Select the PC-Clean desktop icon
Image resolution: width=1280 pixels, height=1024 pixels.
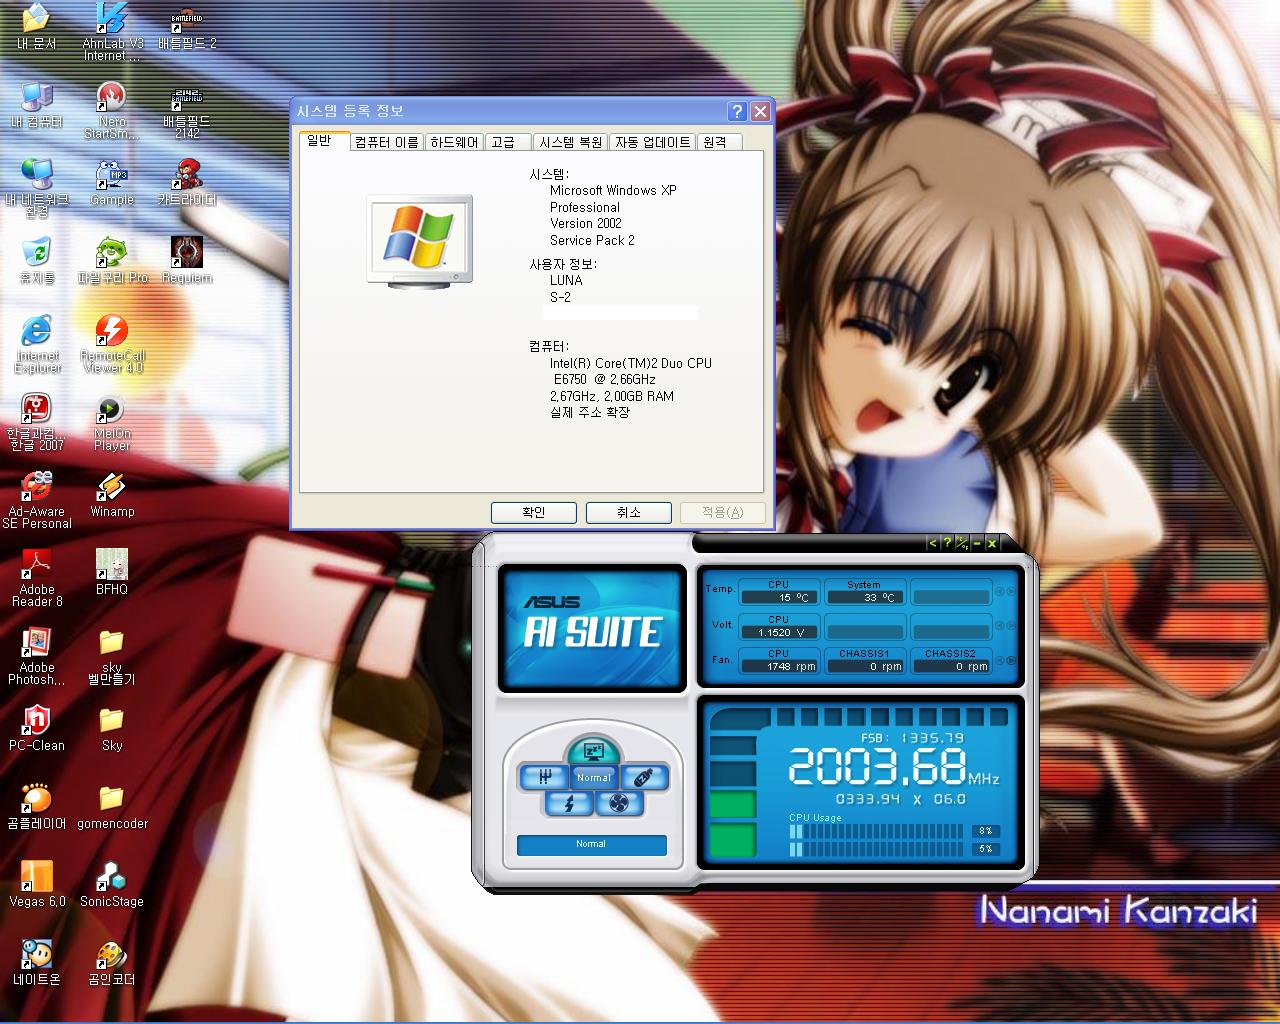pyautogui.click(x=37, y=729)
